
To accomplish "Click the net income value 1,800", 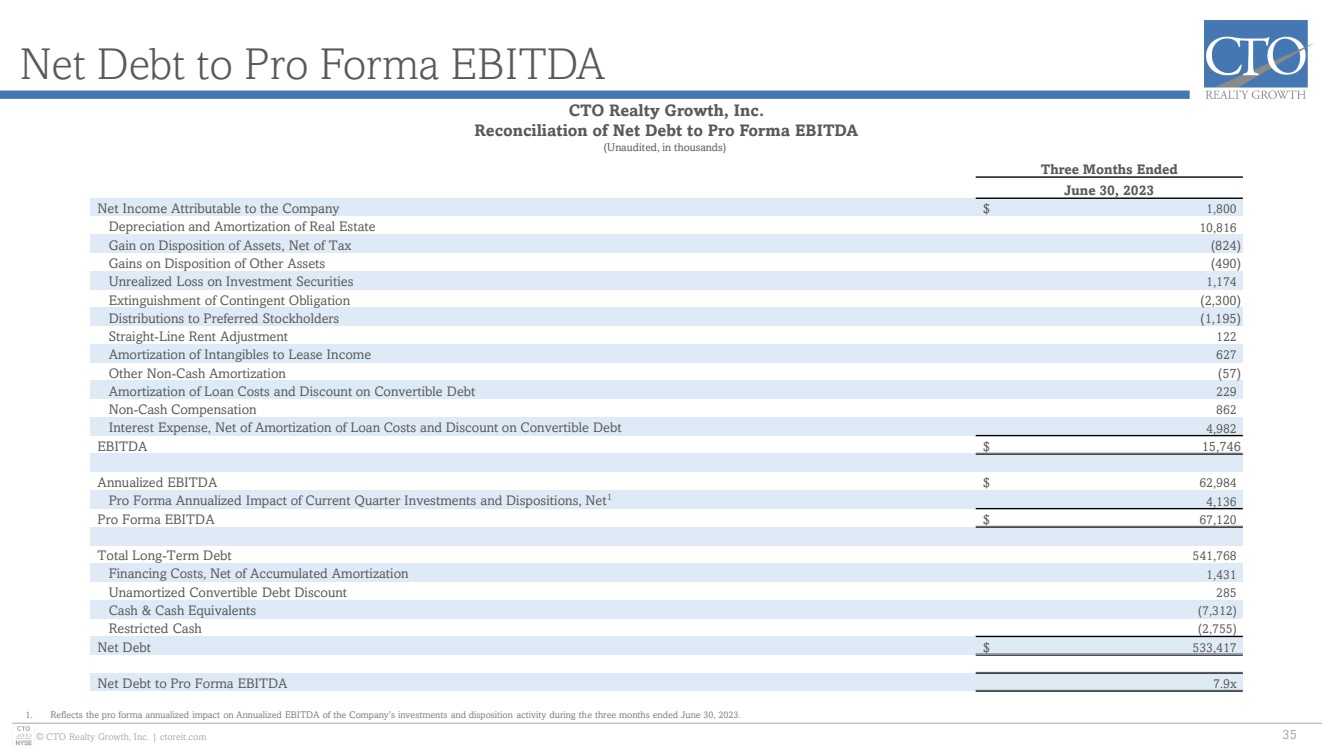I will [x=1221, y=209].
